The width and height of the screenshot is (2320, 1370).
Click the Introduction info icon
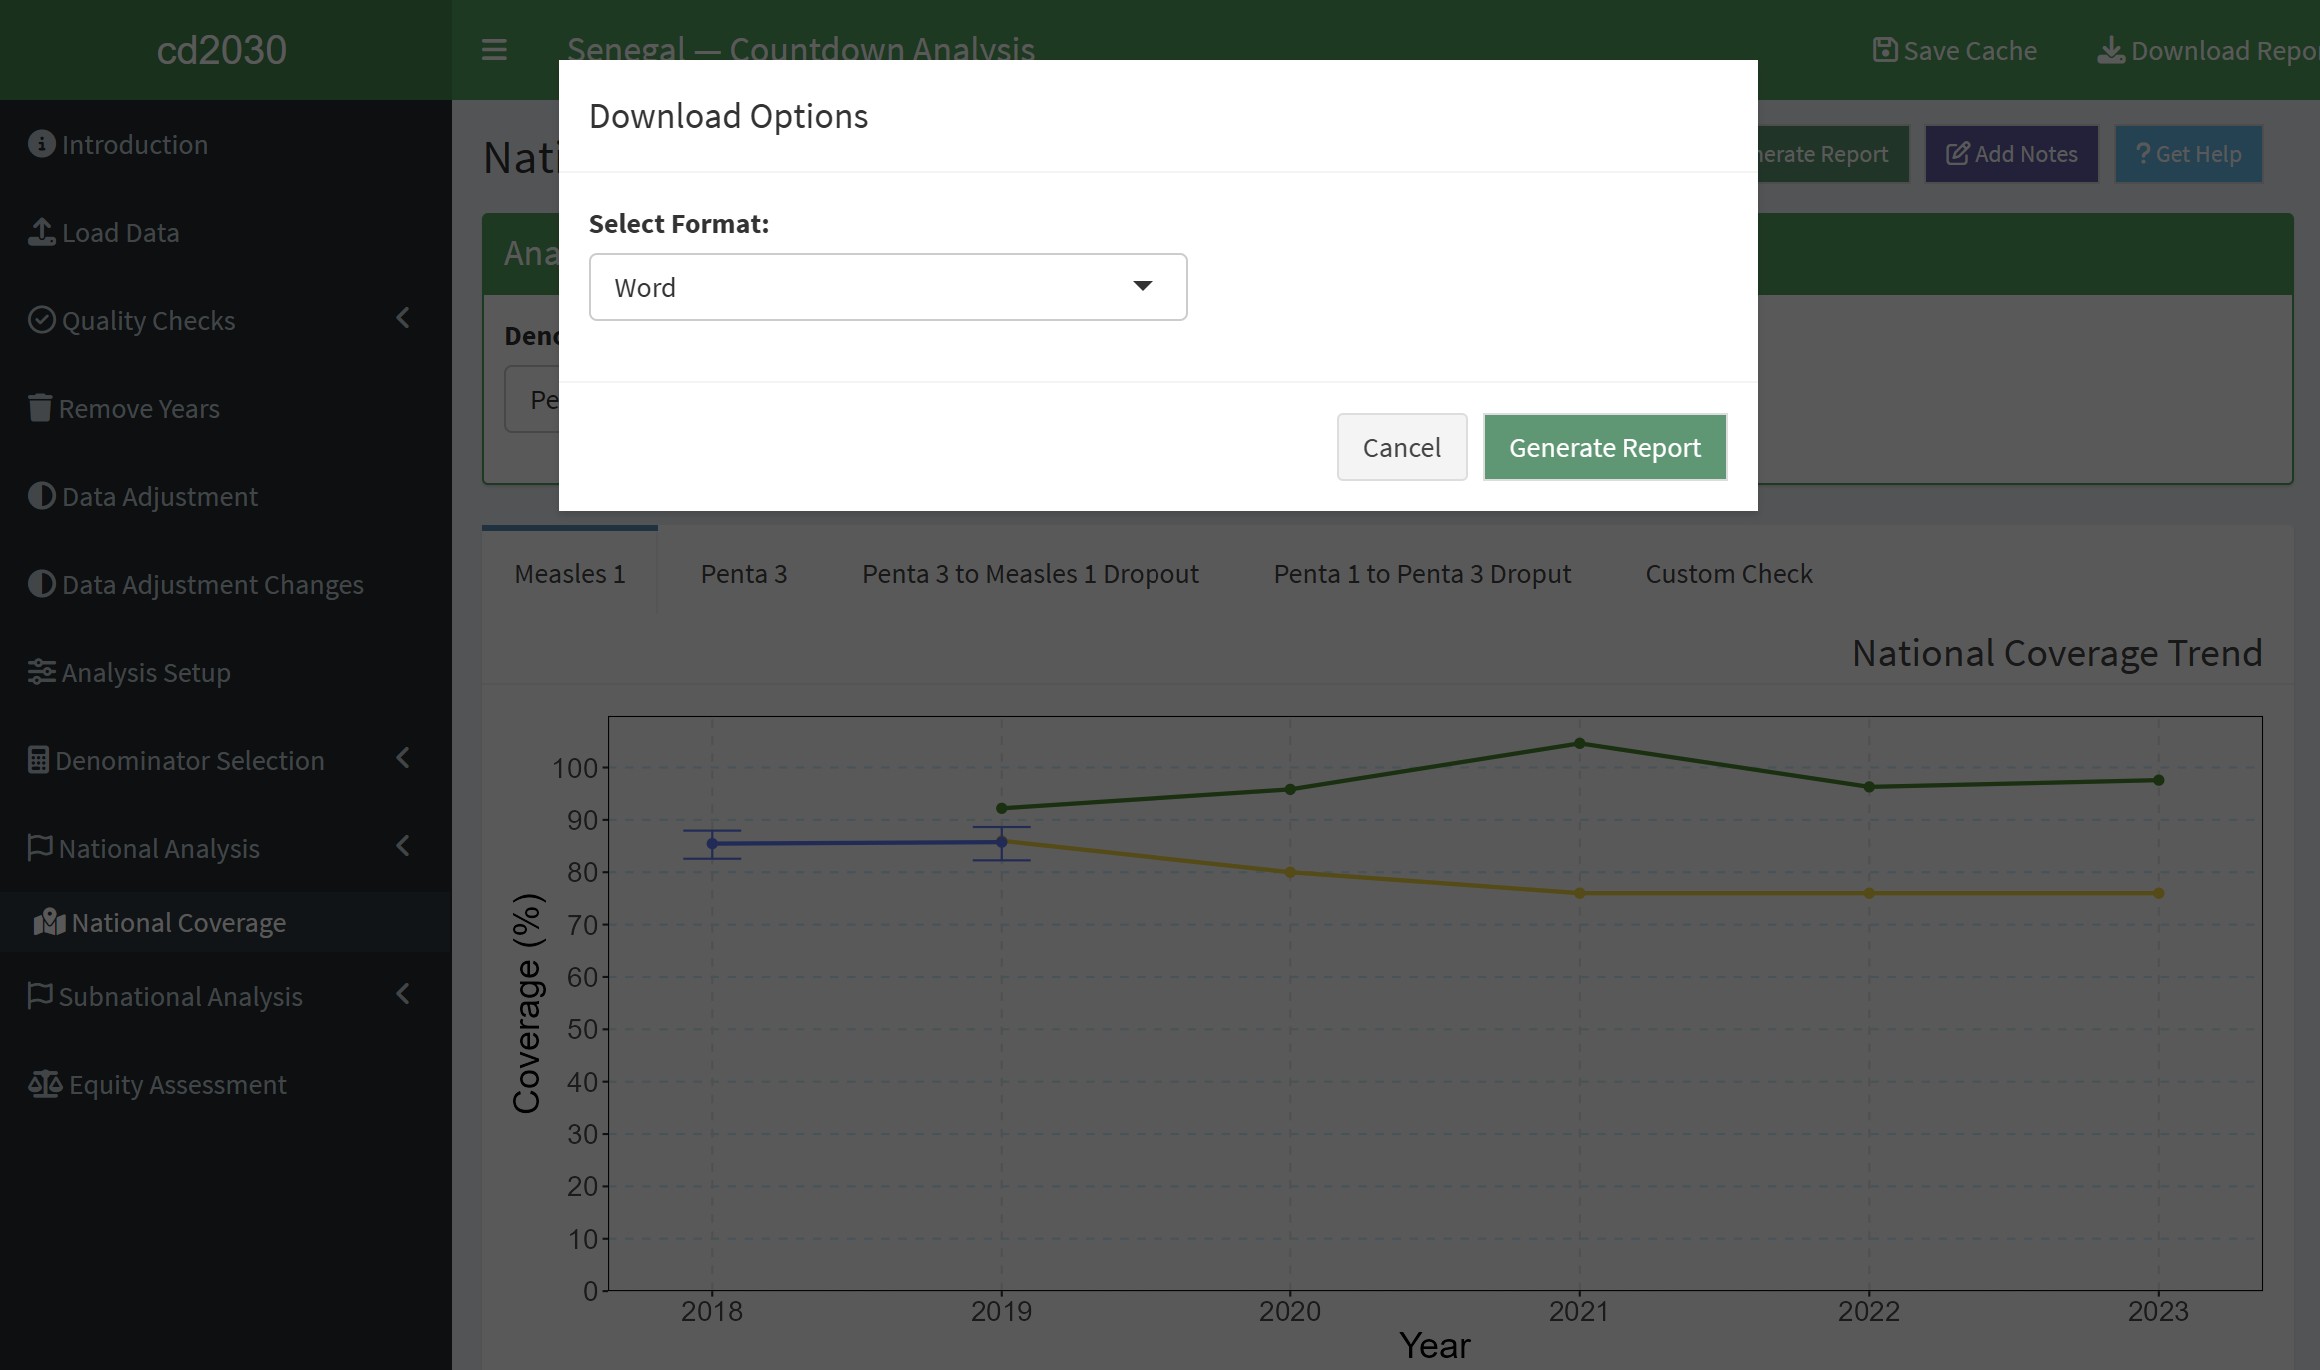click(41, 144)
